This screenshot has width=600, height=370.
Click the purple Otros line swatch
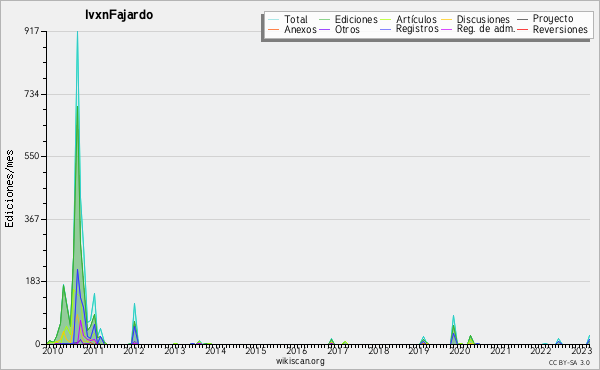point(324,29)
